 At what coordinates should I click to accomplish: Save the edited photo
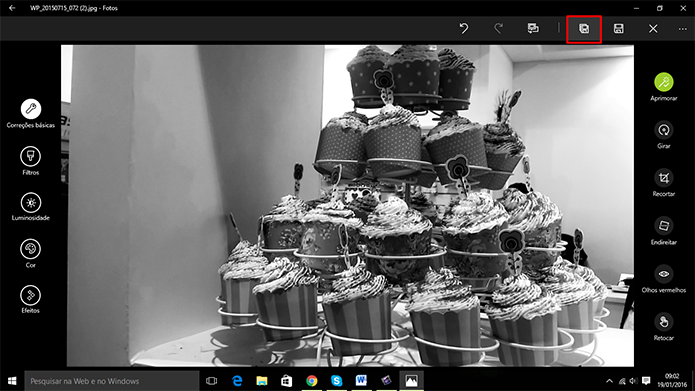click(618, 29)
